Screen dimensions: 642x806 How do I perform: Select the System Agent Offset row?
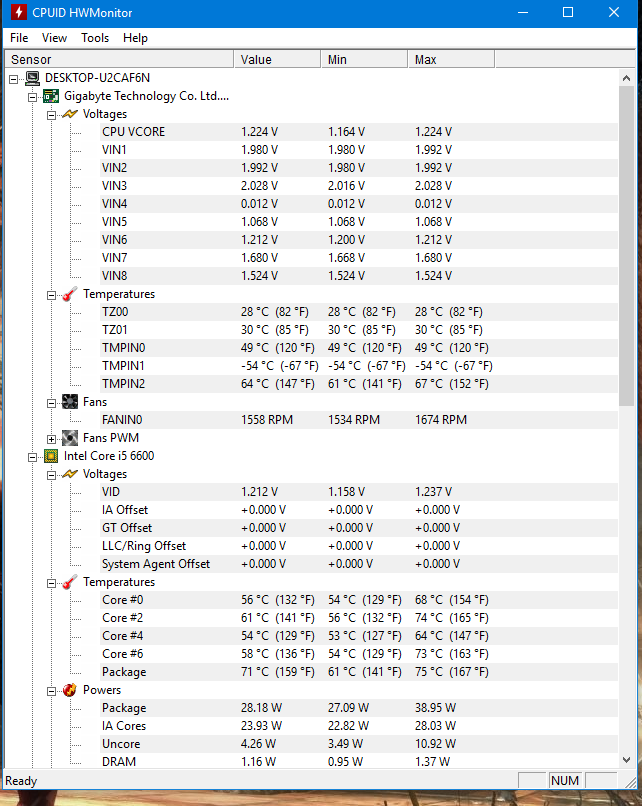point(359,564)
